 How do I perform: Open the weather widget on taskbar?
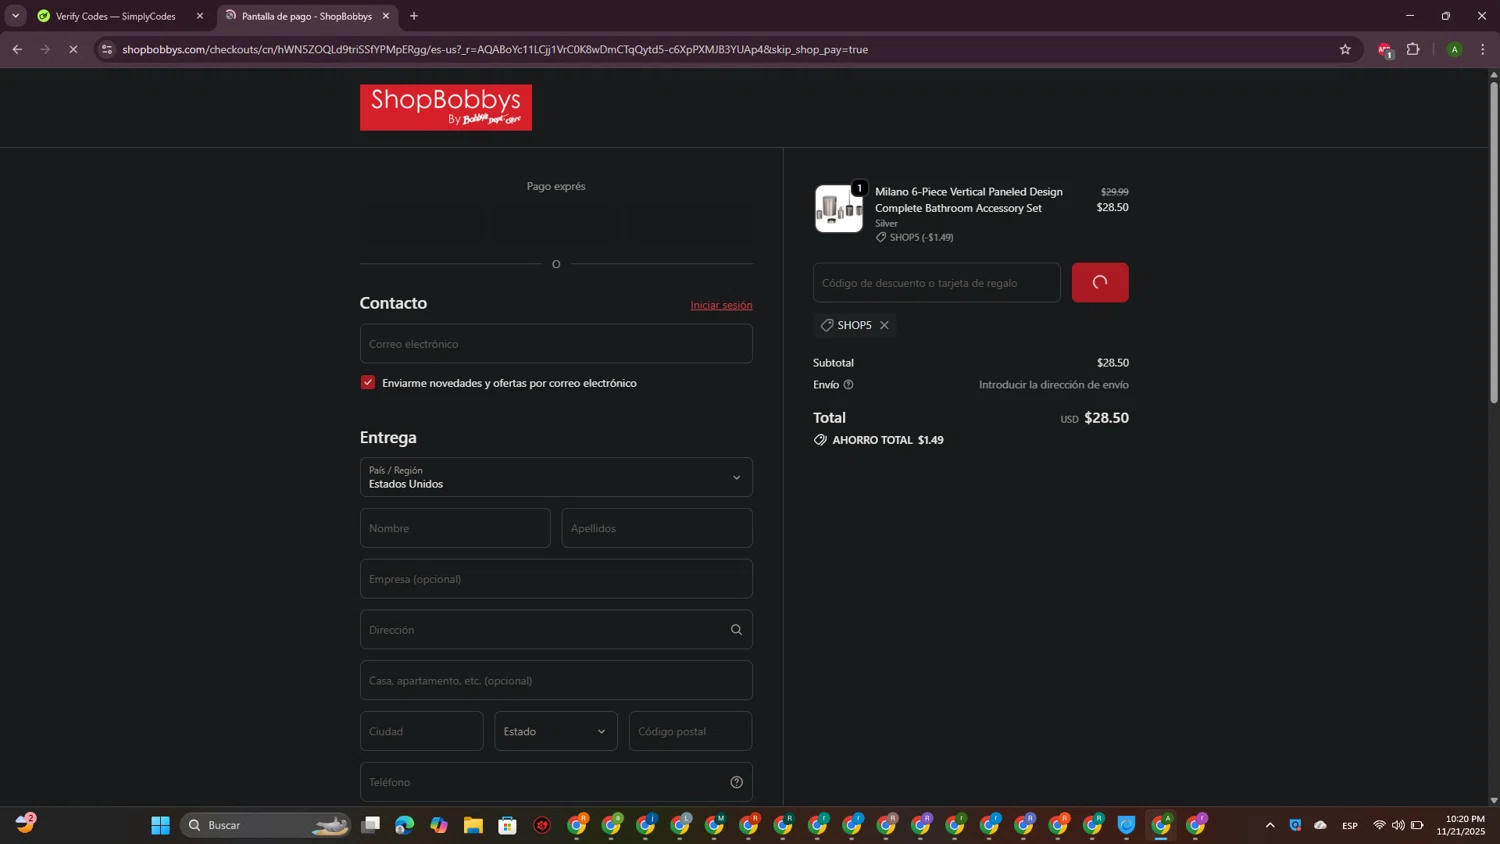(26, 824)
